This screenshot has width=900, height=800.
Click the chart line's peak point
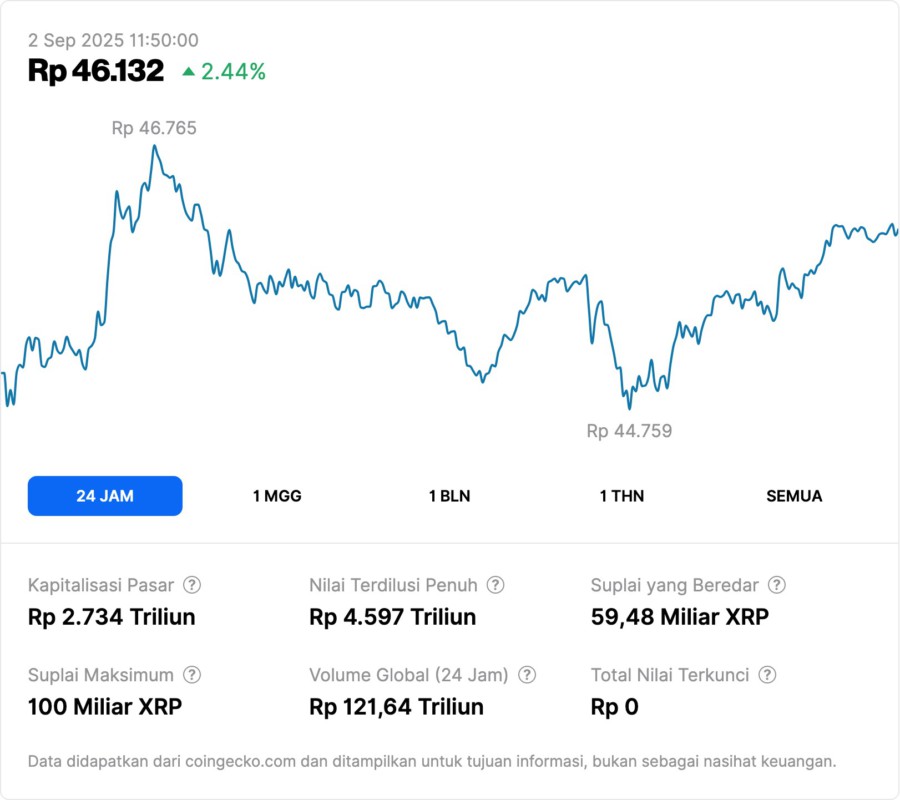pos(154,146)
